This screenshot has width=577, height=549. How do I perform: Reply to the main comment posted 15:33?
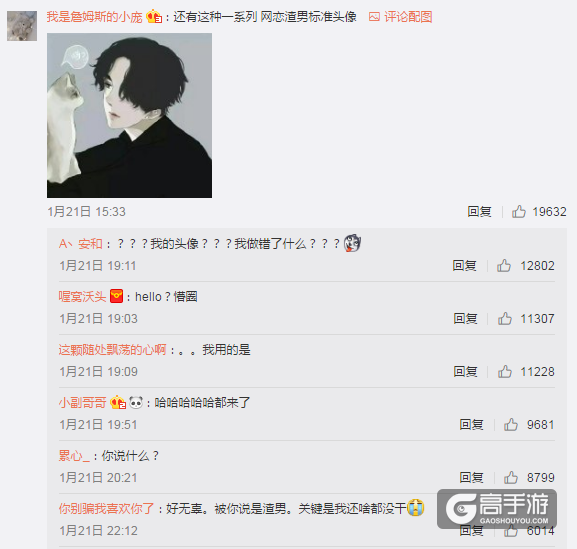click(x=479, y=212)
